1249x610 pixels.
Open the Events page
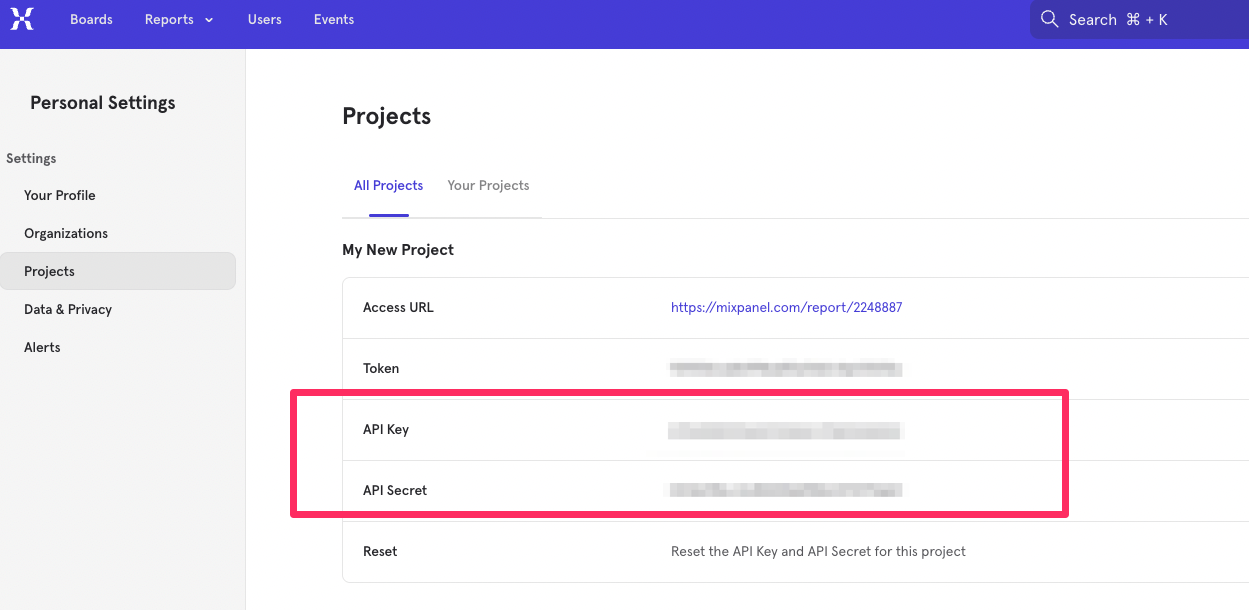[x=334, y=19]
